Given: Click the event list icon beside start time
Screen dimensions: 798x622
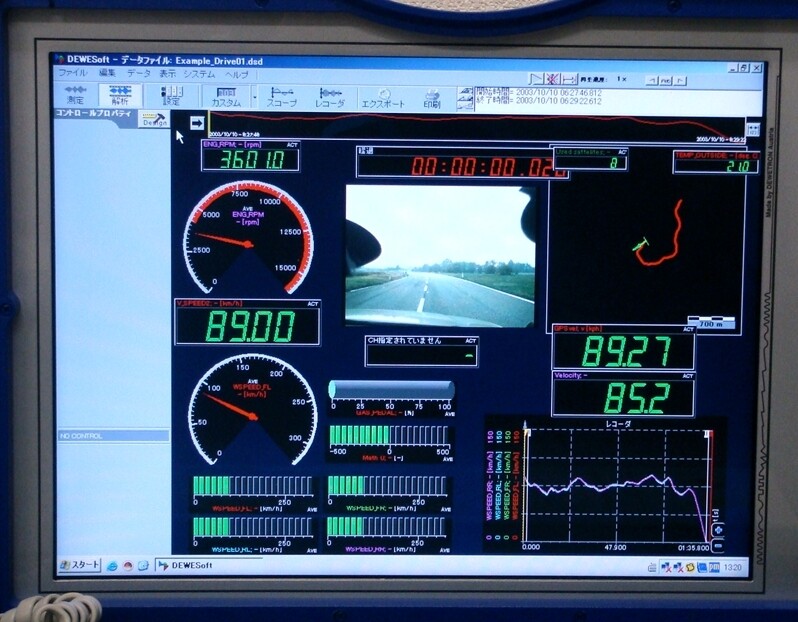Looking at the screenshot, I should click(465, 93).
